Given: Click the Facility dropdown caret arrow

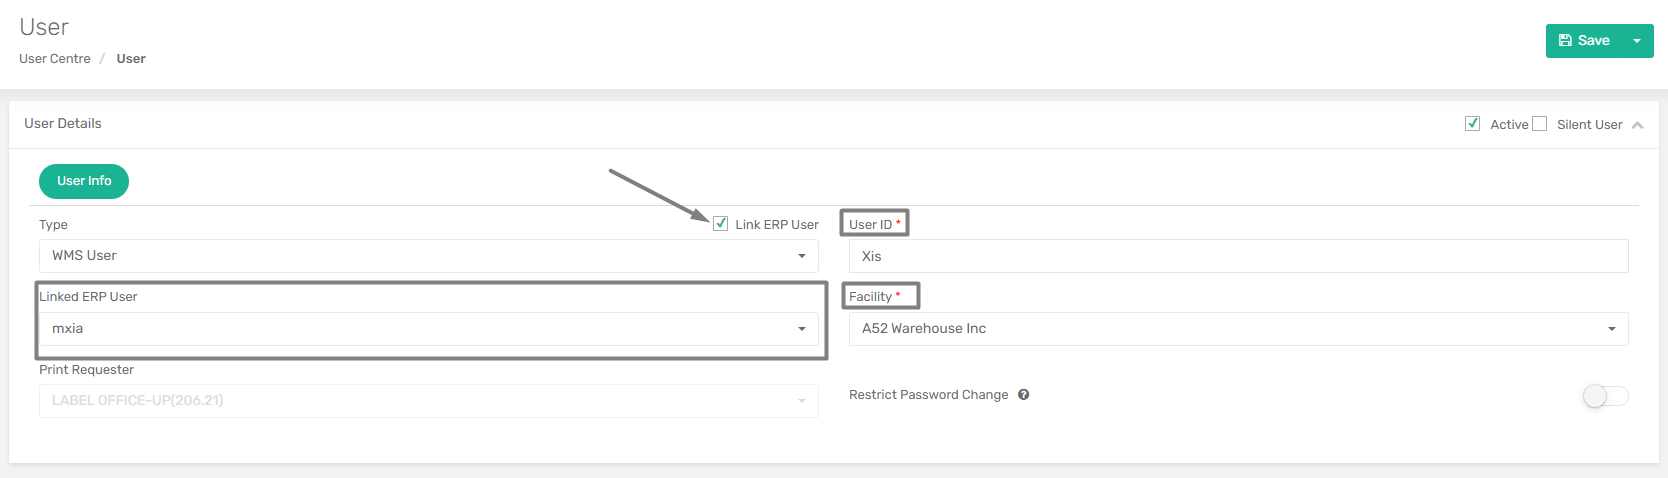Looking at the screenshot, I should (x=1611, y=329).
